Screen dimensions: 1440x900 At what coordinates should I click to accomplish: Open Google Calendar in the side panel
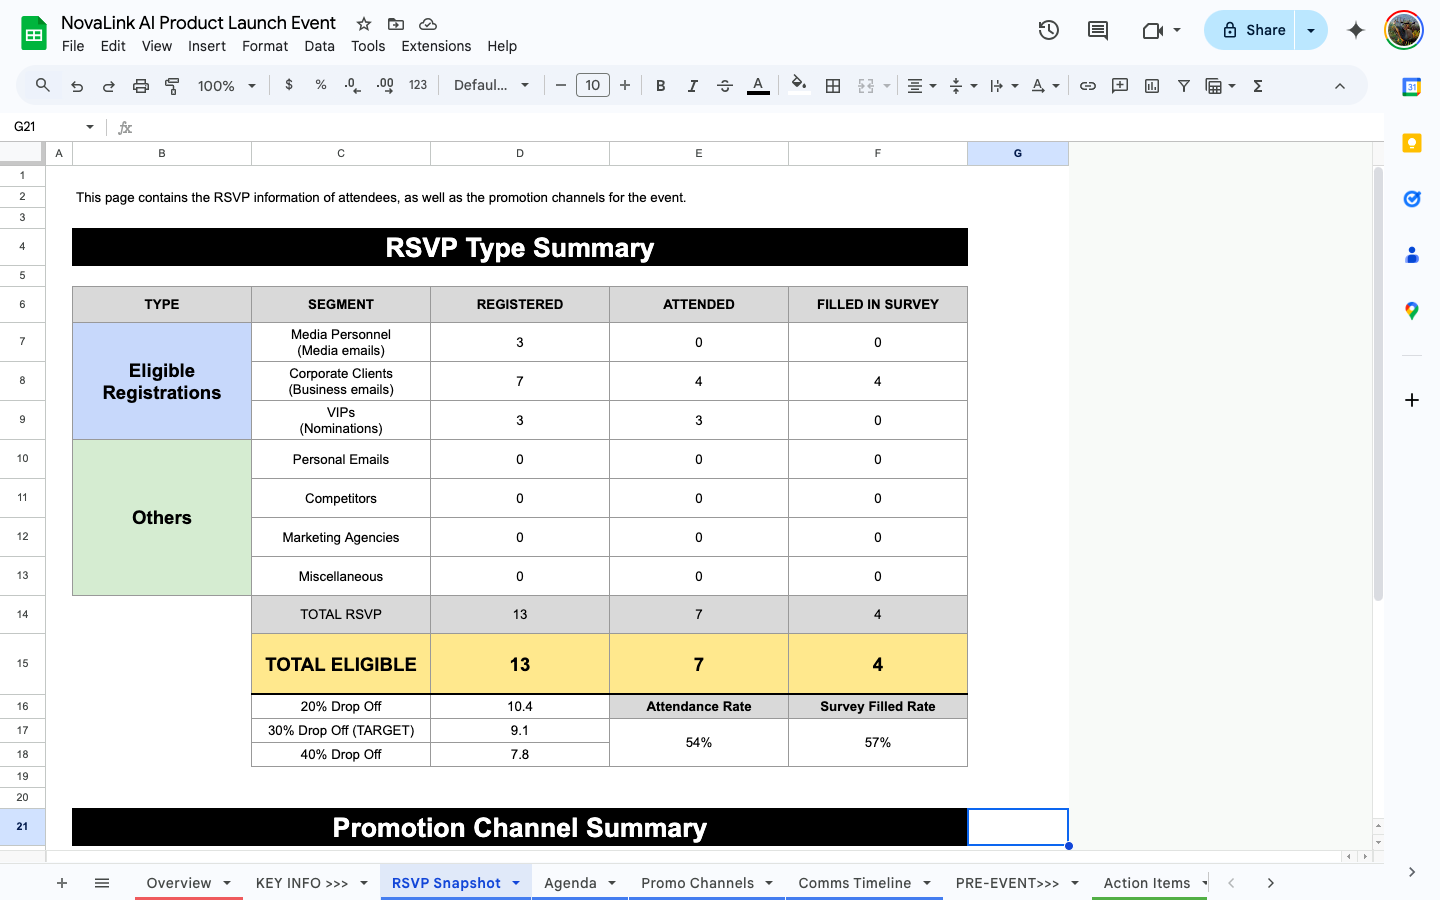click(1412, 87)
